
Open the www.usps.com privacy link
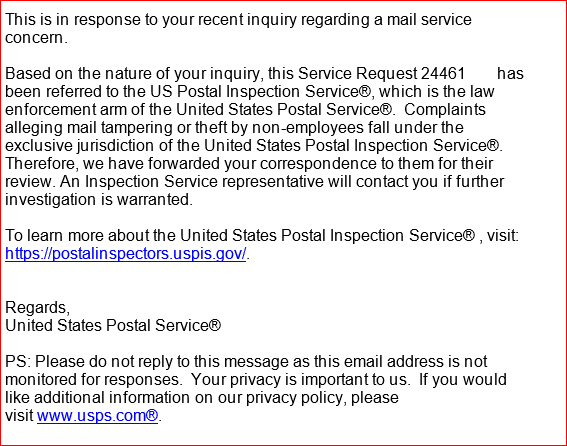click(97, 416)
